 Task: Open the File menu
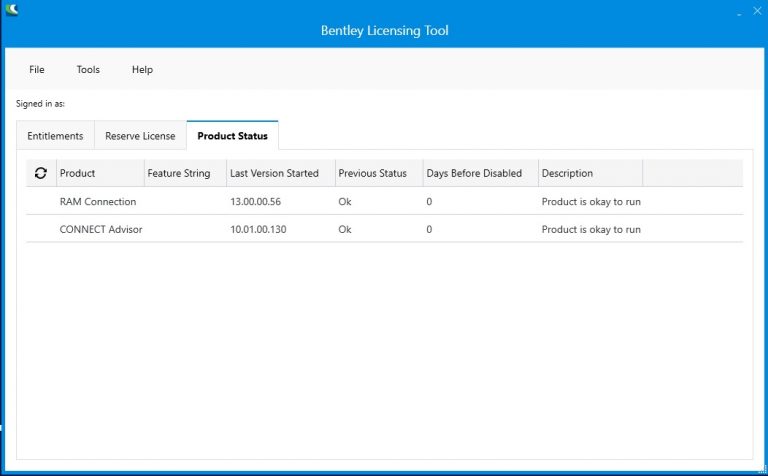tap(37, 70)
